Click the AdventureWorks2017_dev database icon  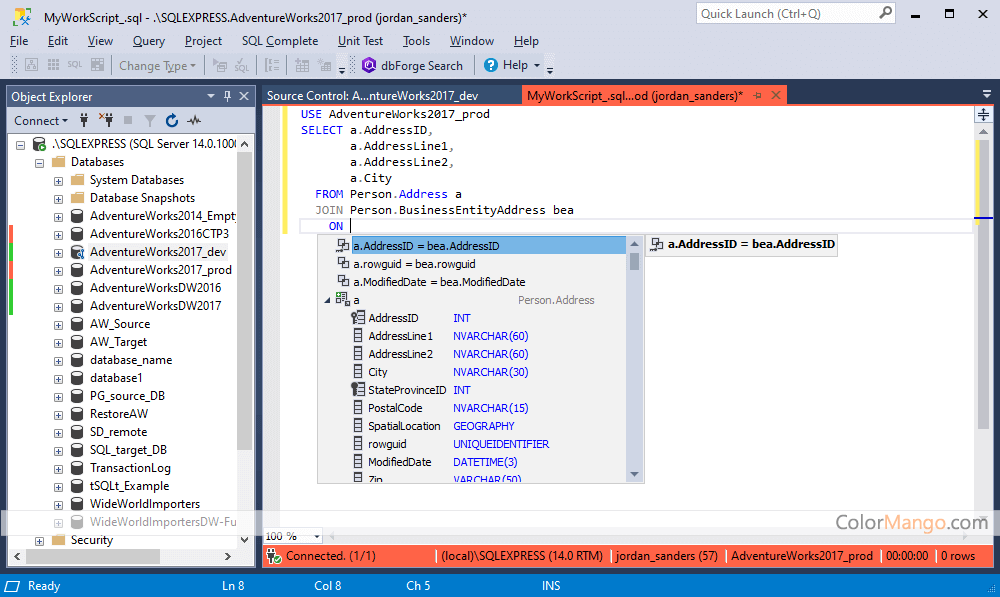[77, 252]
